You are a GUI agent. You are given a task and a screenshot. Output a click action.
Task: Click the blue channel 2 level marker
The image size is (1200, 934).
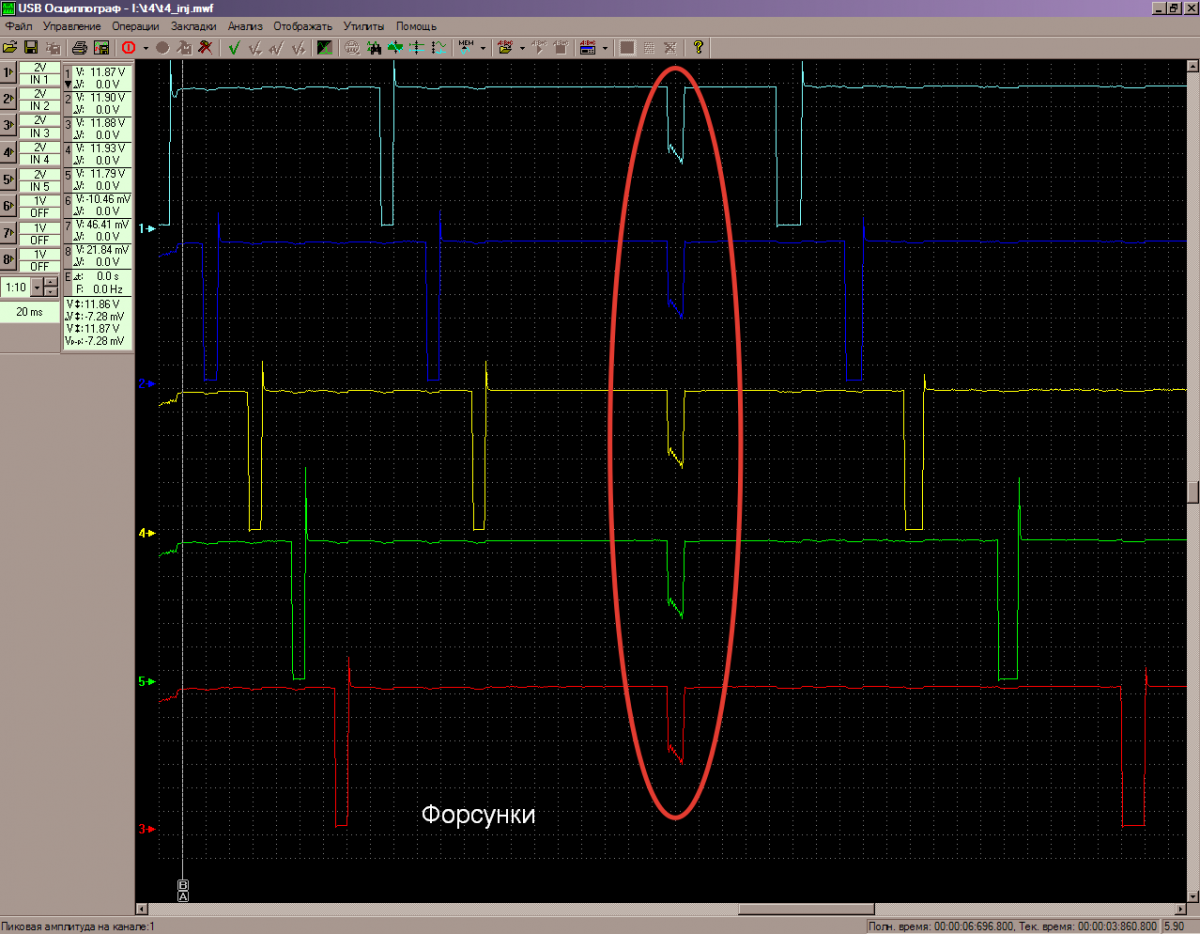(146, 383)
